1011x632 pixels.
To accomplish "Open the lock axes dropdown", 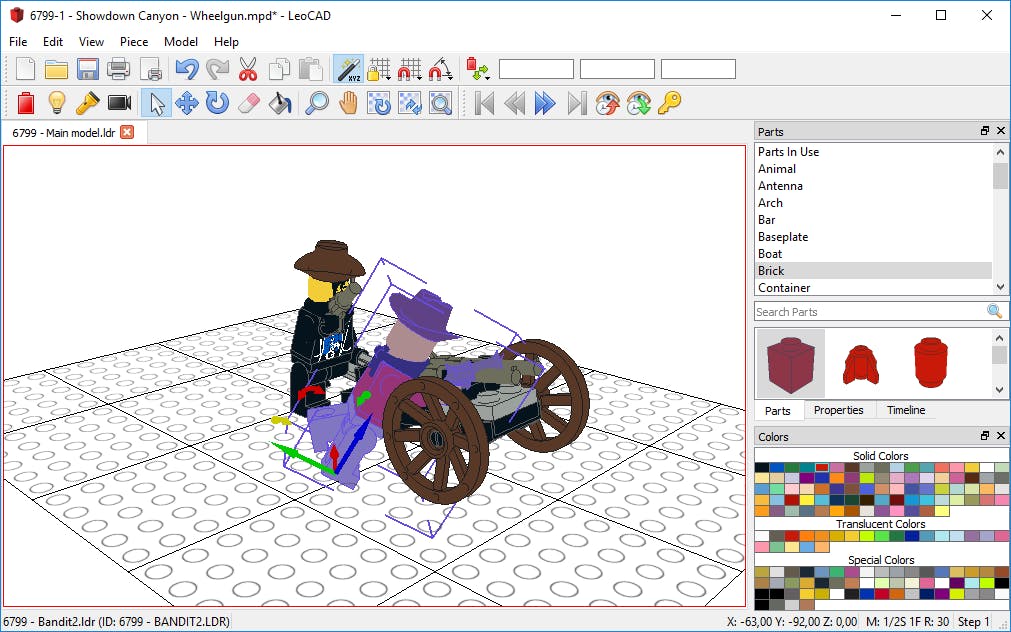I will point(379,69).
